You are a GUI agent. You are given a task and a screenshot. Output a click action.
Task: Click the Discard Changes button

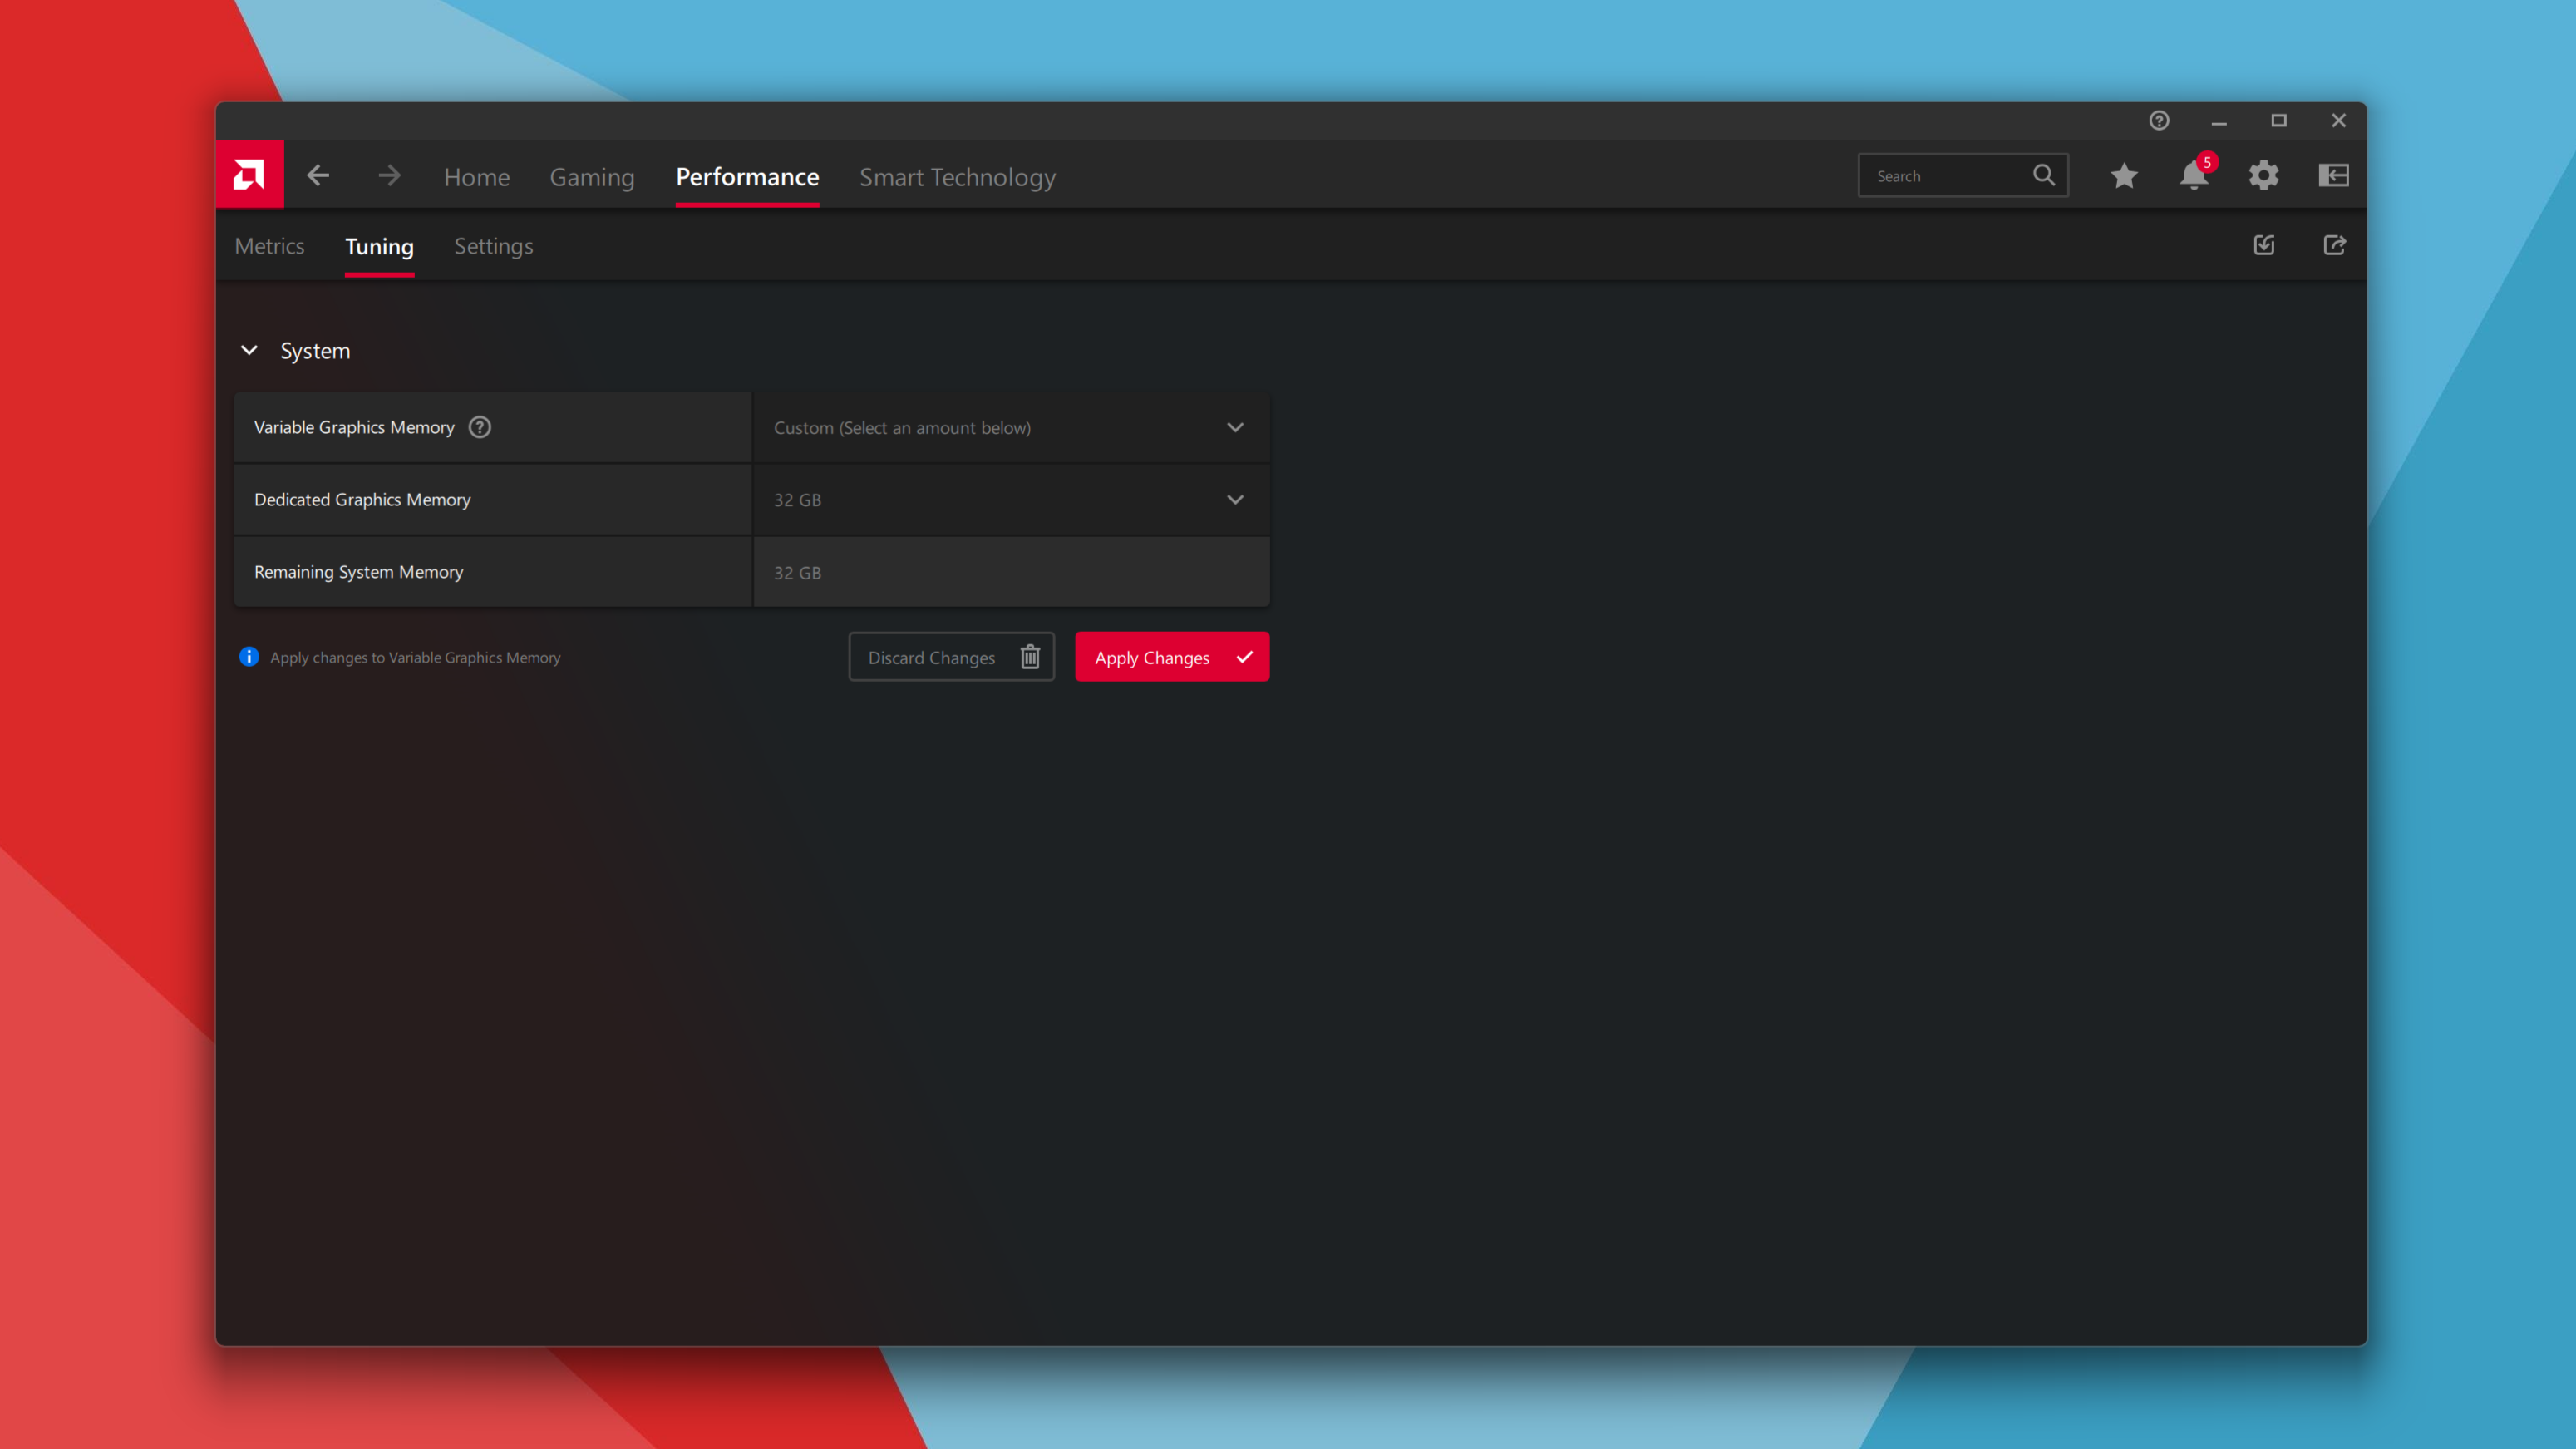click(x=951, y=657)
